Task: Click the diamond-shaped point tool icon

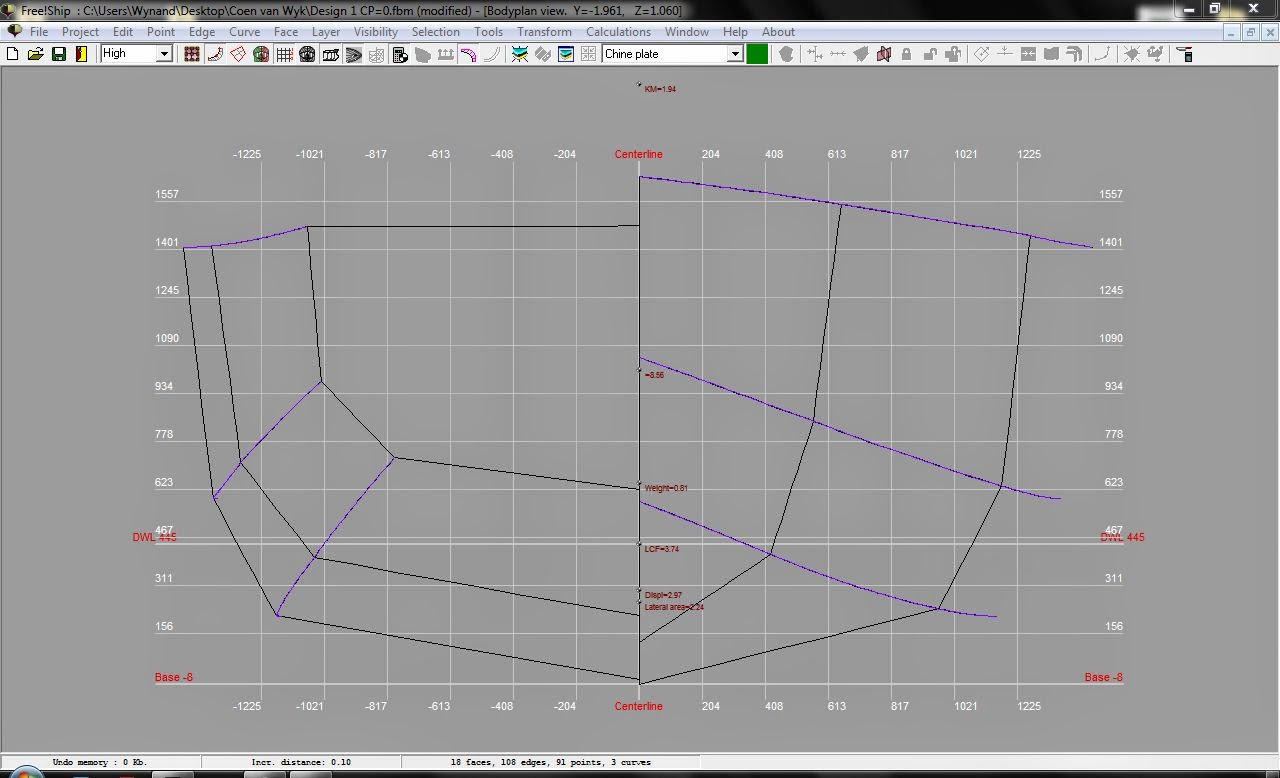Action: tap(982, 54)
